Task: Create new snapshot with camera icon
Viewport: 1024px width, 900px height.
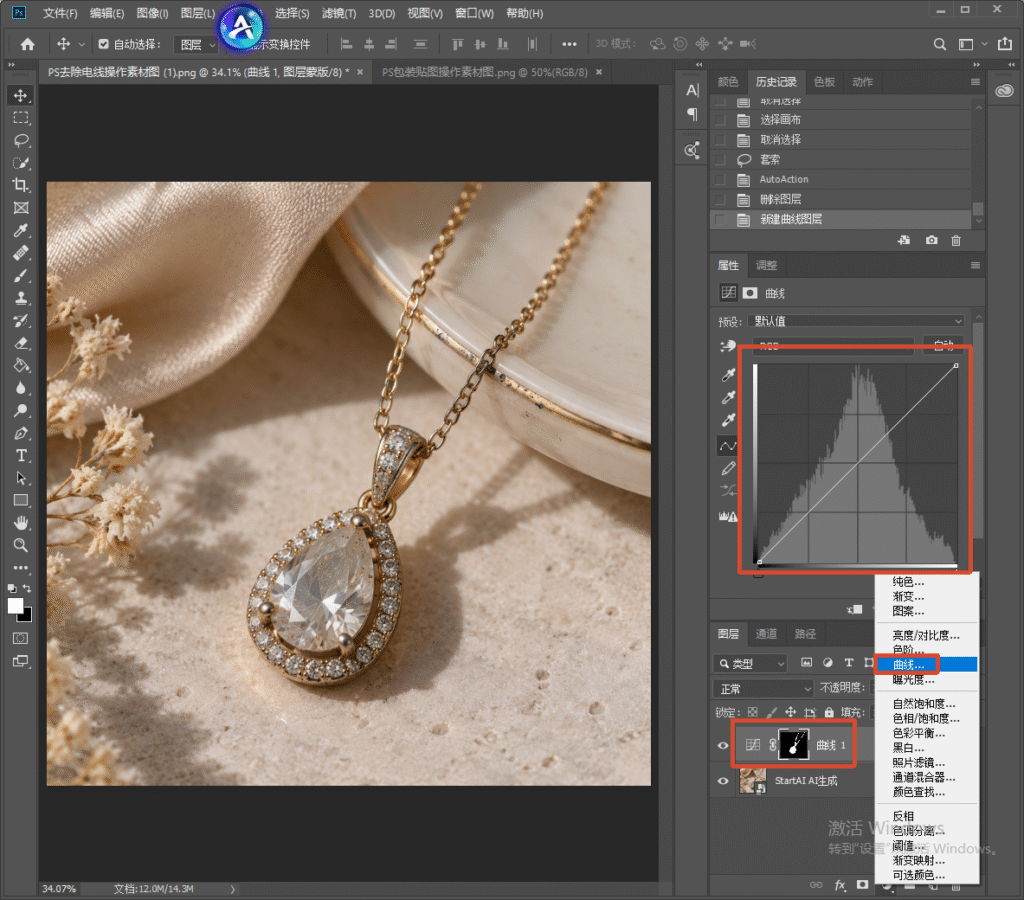Action: [931, 240]
